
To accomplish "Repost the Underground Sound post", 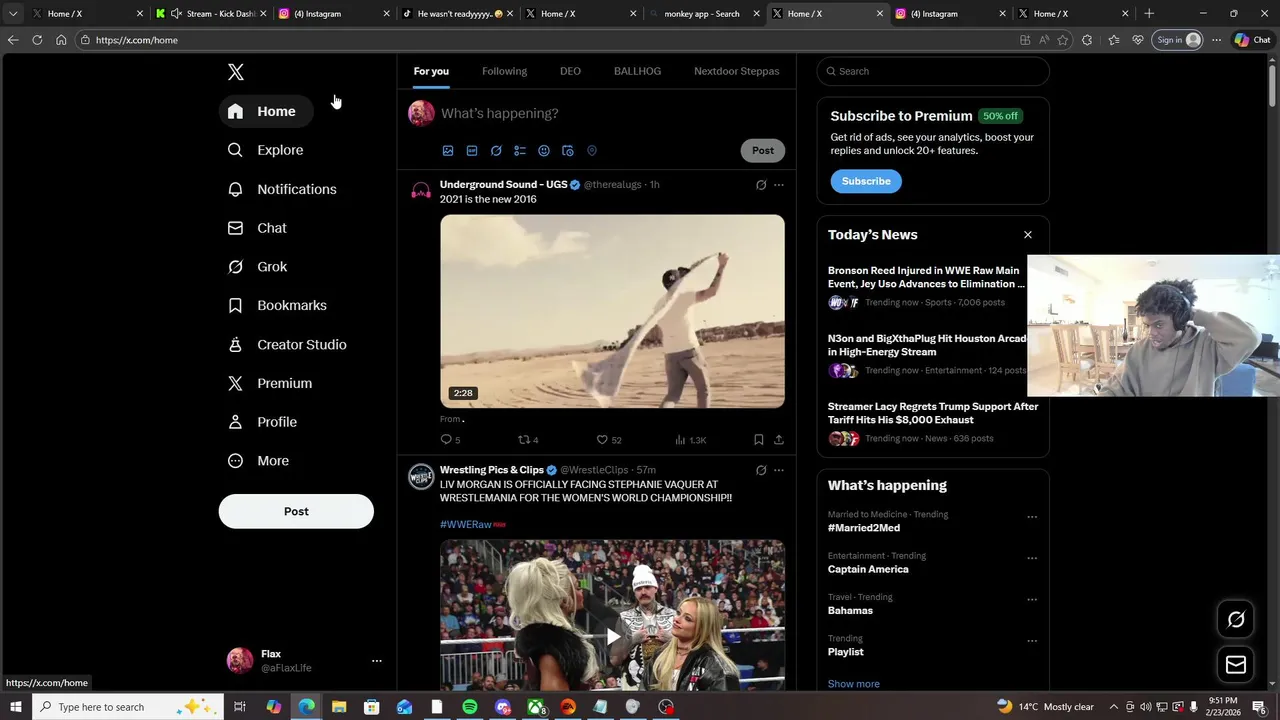I will [x=528, y=440].
